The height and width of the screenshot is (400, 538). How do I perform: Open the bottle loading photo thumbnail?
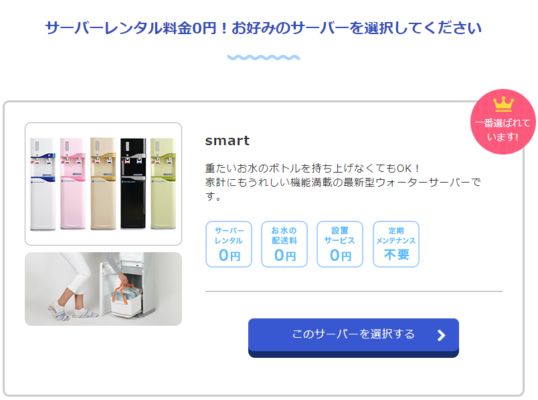coord(103,289)
